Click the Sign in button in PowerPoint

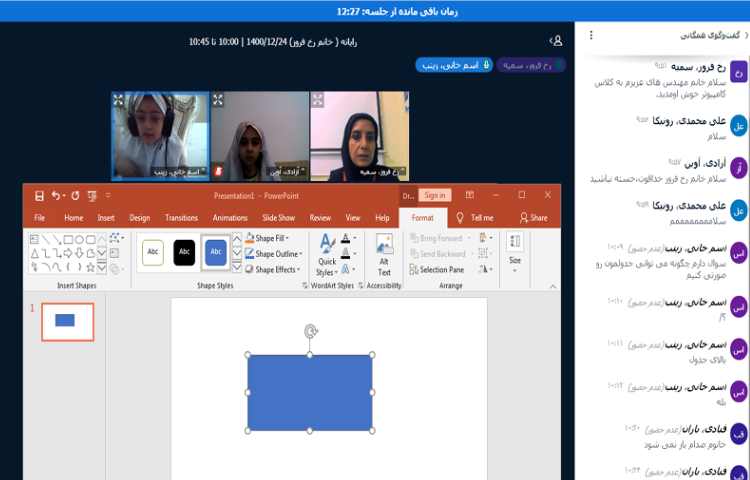tap(435, 195)
